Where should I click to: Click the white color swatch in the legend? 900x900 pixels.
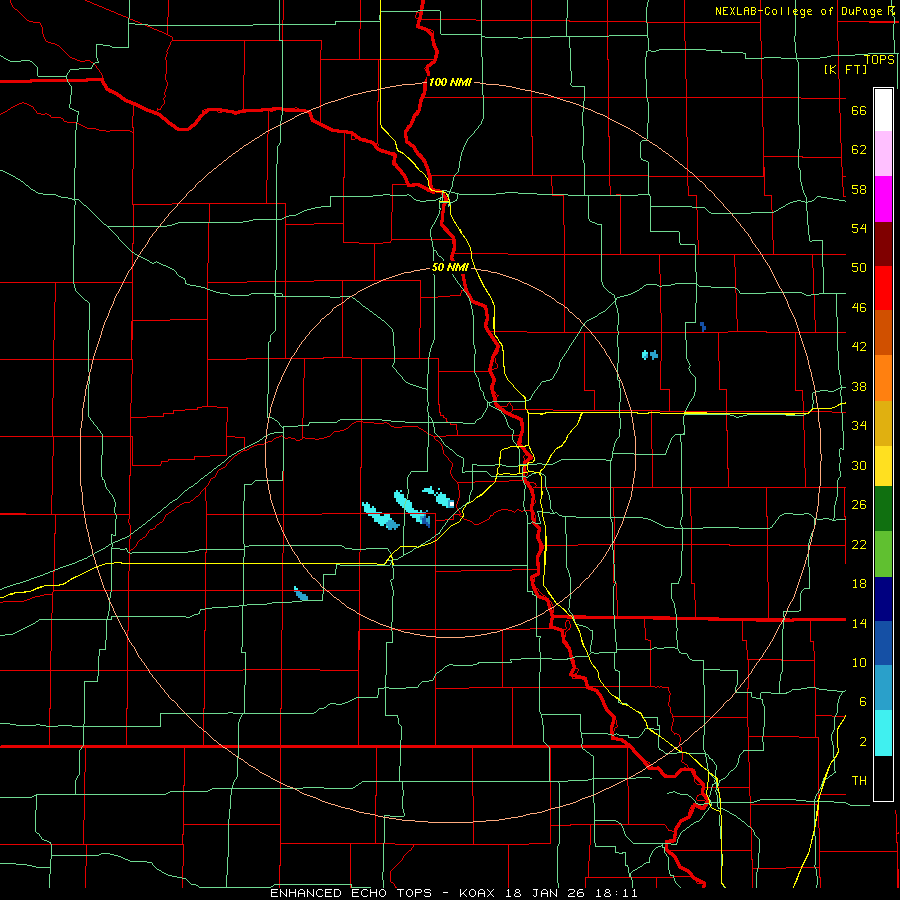[883, 110]
